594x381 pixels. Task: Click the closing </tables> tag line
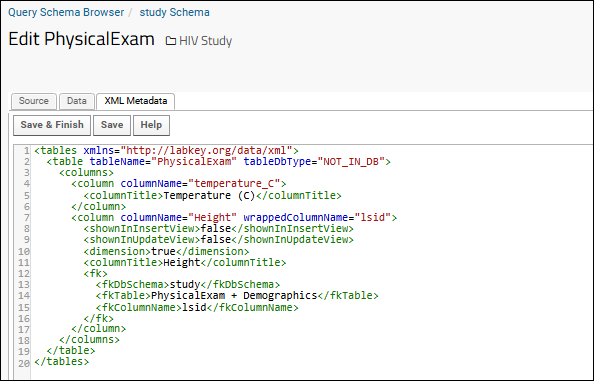[x=61, y=362]
